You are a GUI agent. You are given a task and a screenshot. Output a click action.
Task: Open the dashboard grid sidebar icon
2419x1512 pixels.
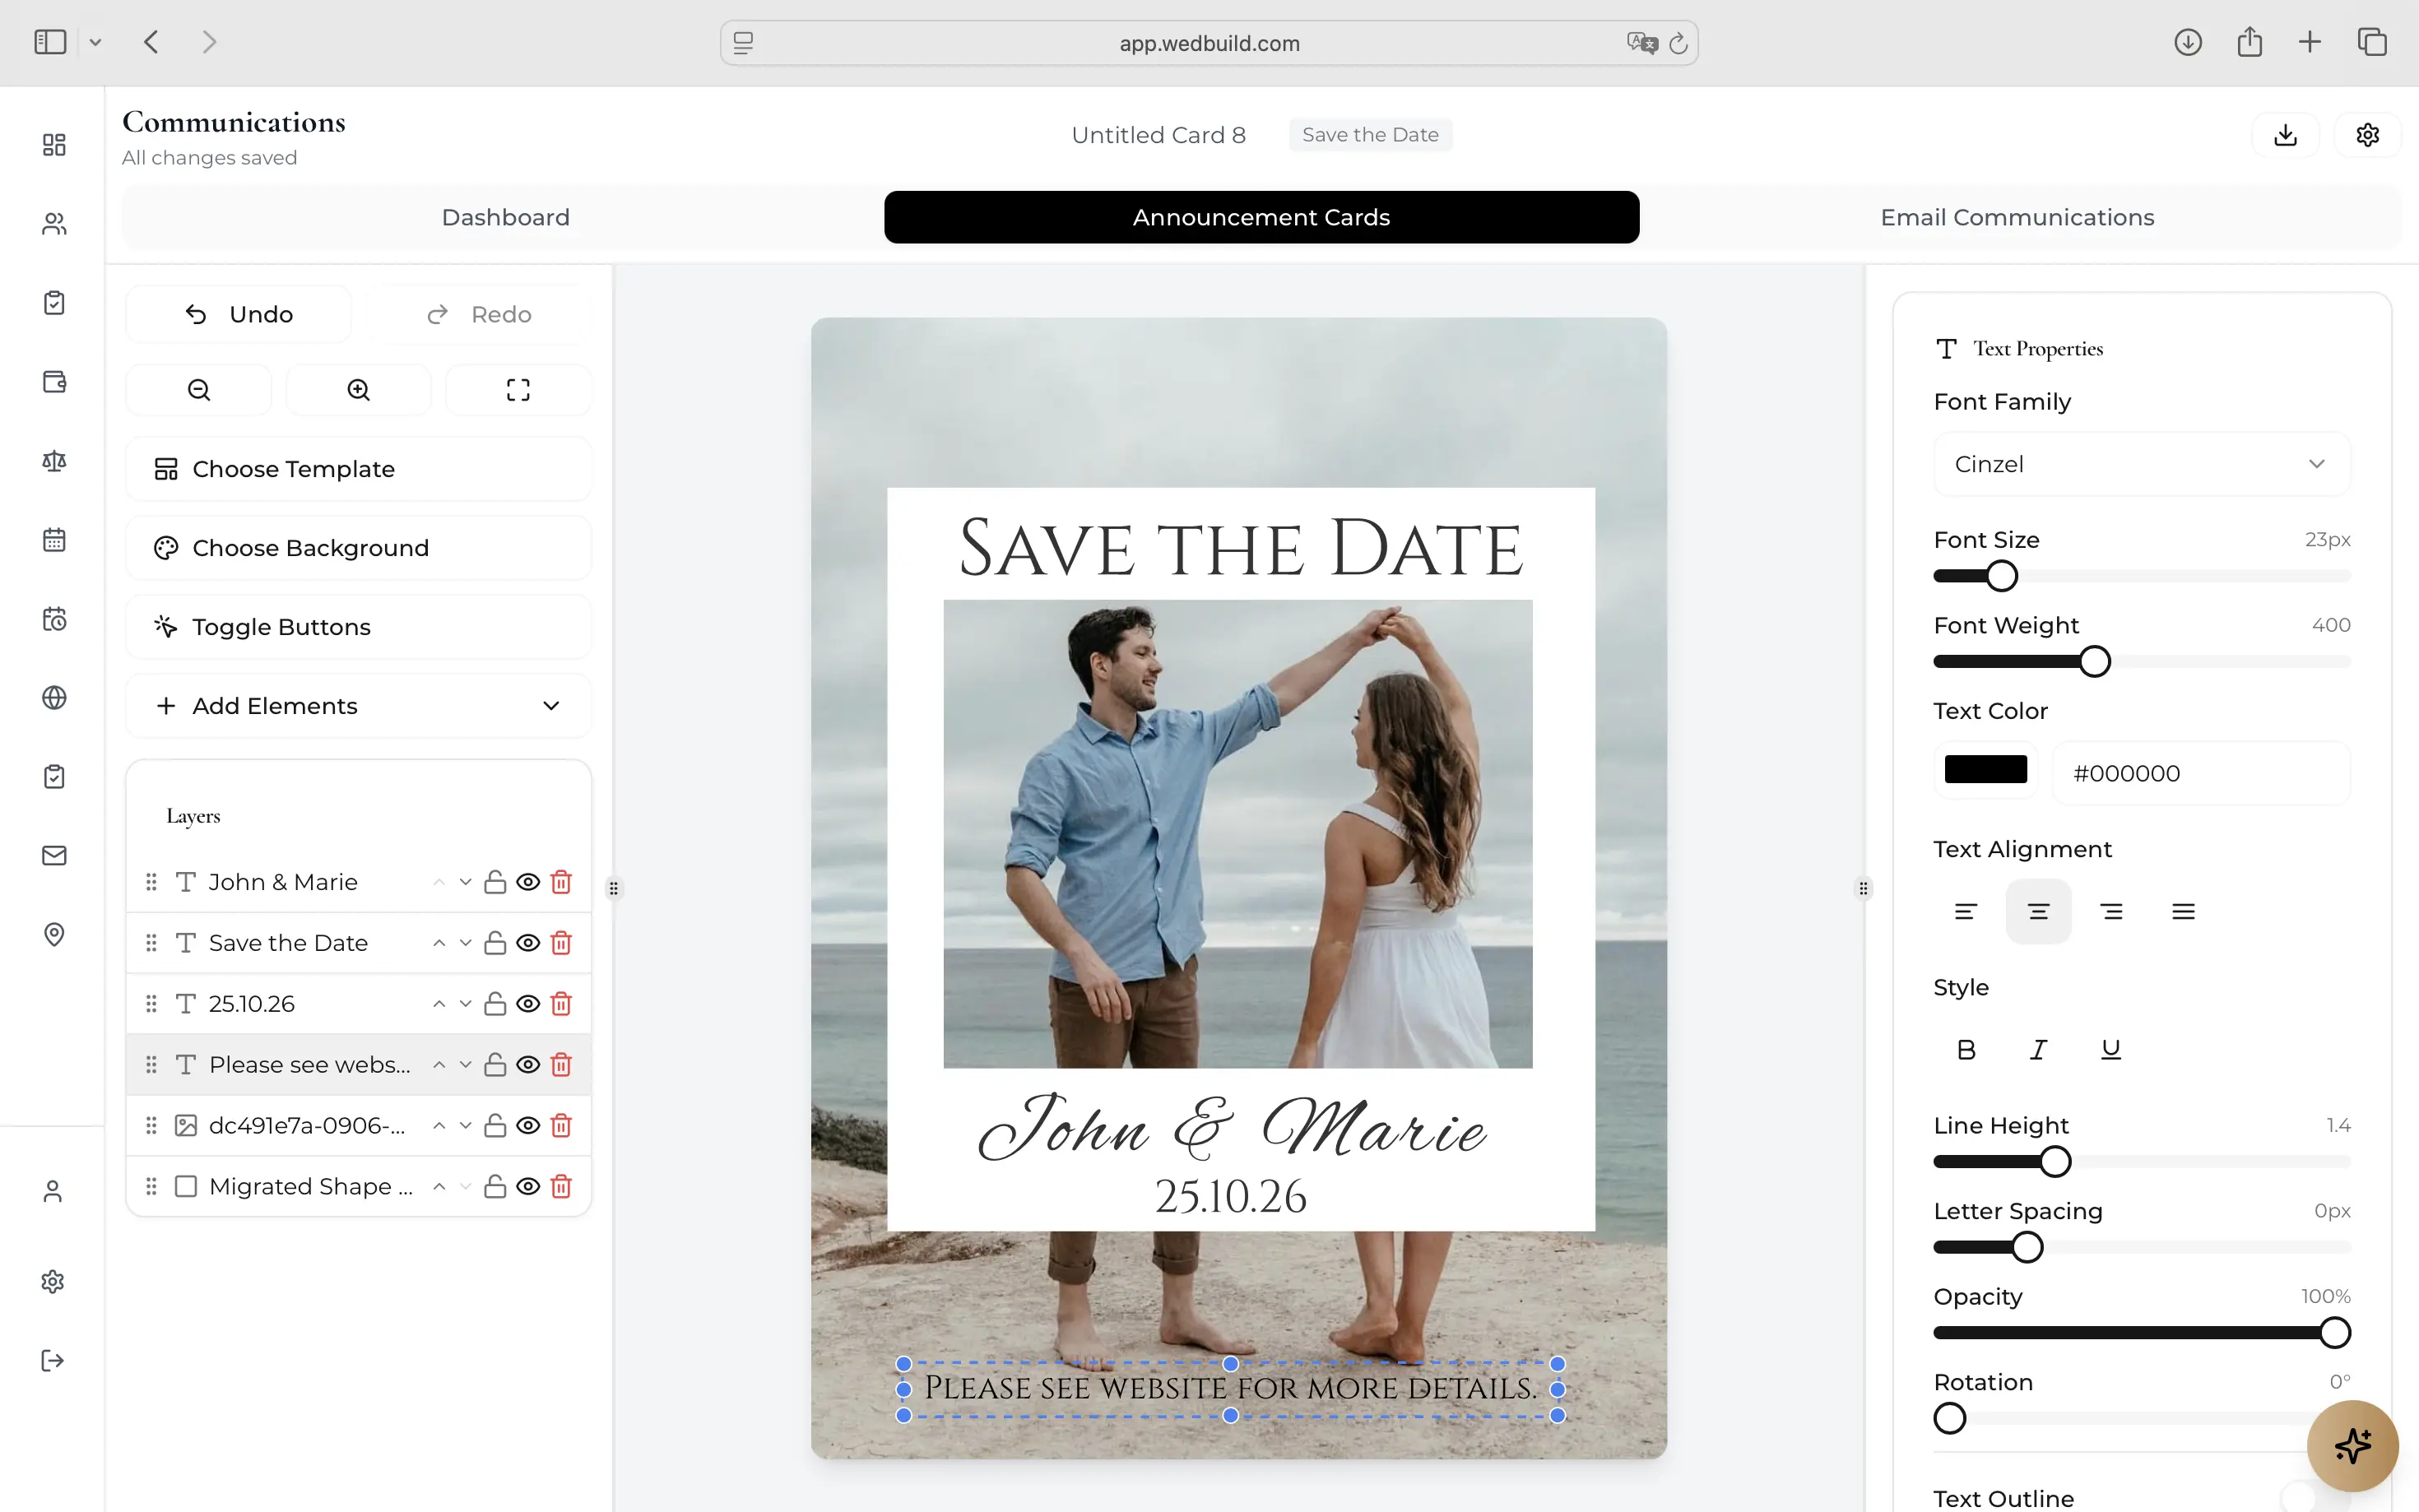coord(54,145)
